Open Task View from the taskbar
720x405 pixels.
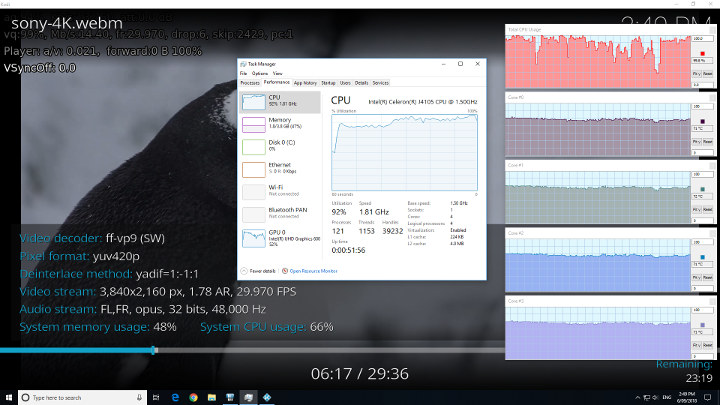pyautogui.click(x=156, y=398)
